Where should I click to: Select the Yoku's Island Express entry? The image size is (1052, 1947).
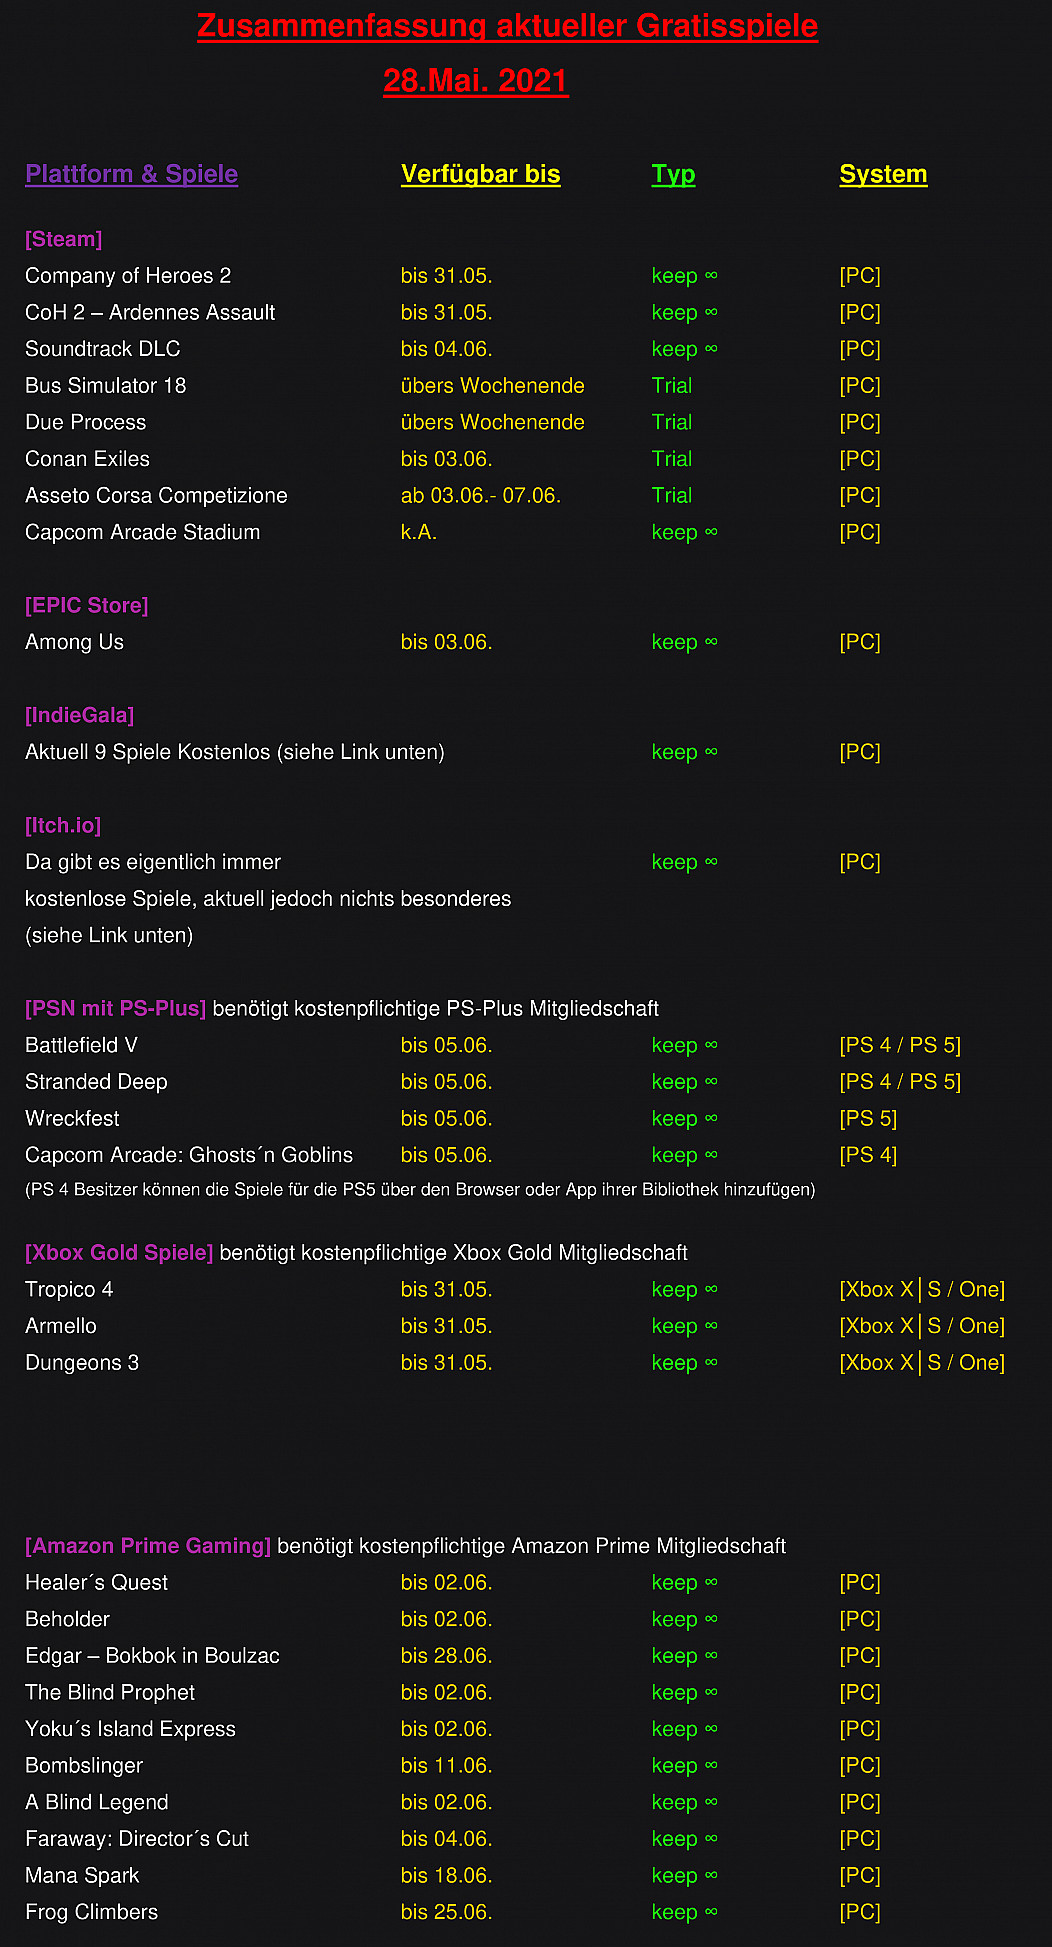[x=130, y=1729]
